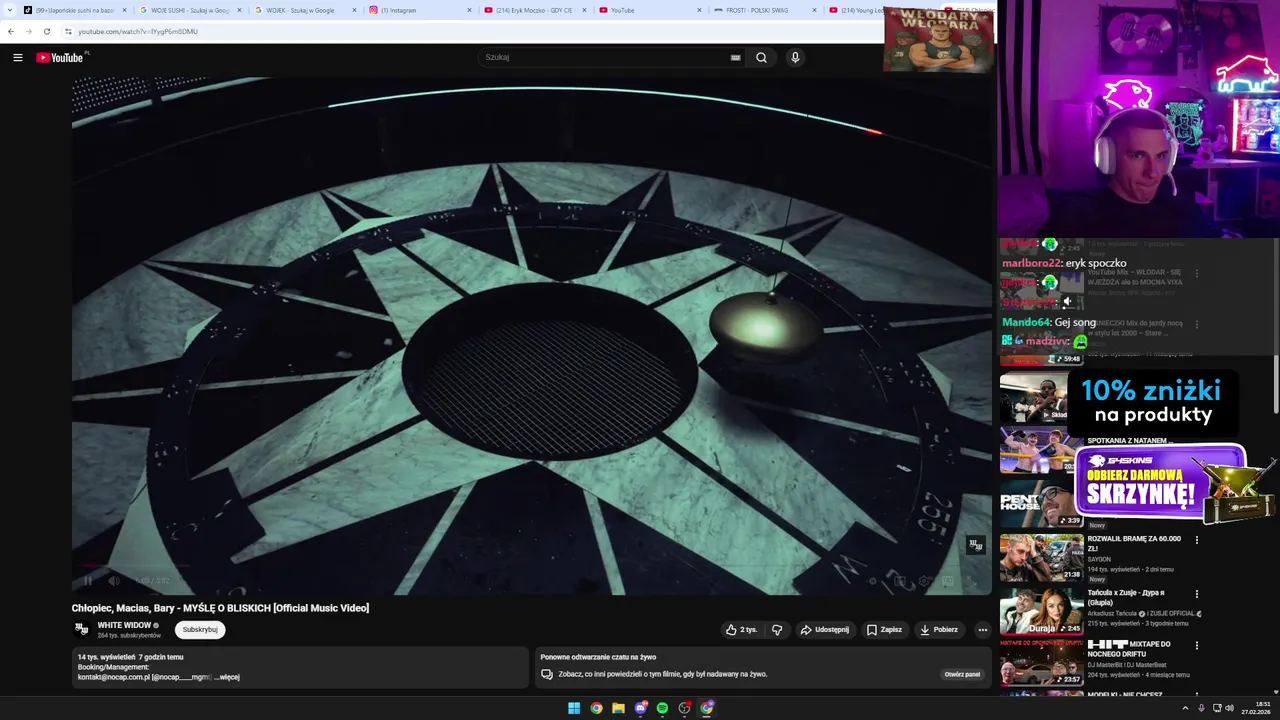
Task: Click the Otwórz panel button
Action: (962, 674)
